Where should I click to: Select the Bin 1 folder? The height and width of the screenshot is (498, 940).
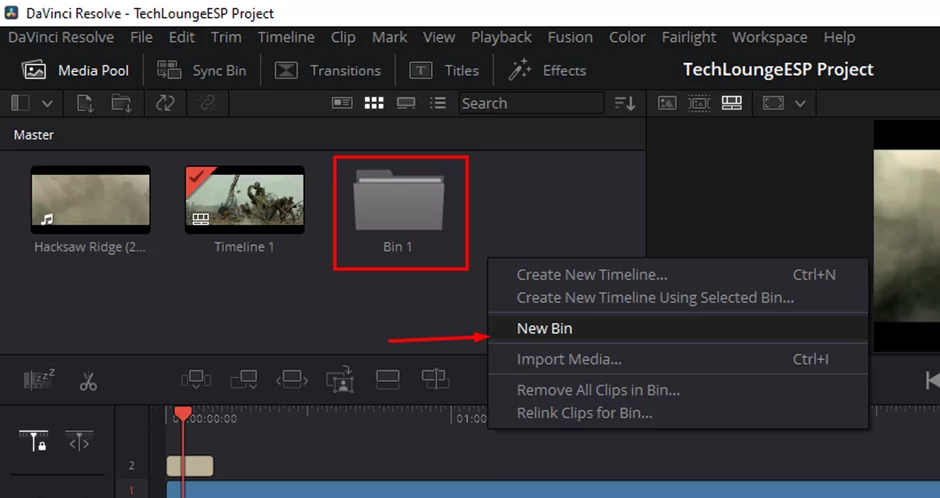[x=399, y=201]
